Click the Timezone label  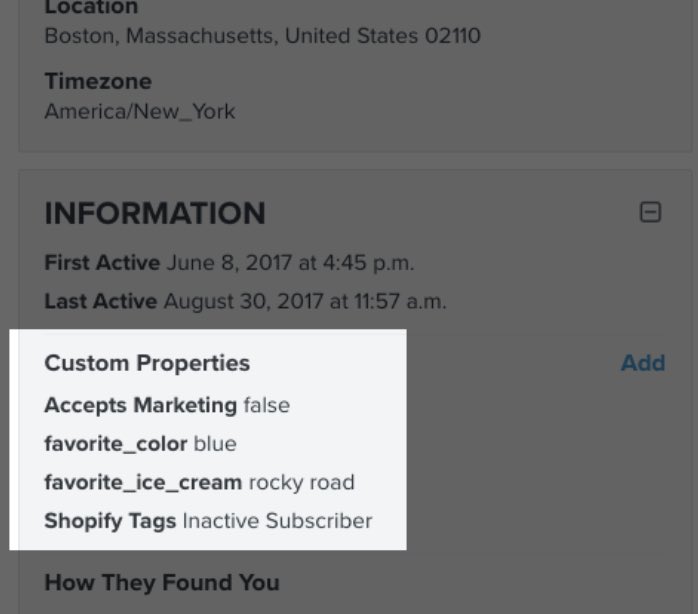pos(98,81)
